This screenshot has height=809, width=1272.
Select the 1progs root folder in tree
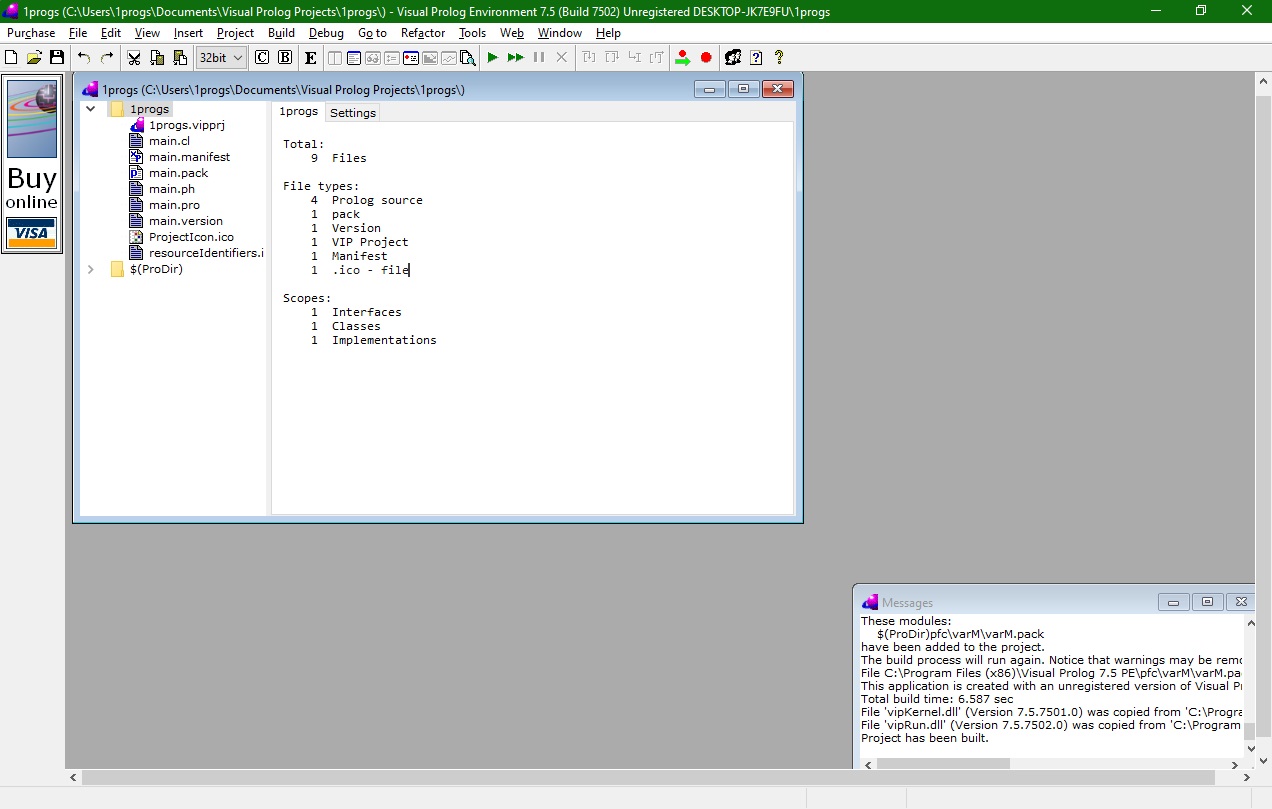(150, 109)
